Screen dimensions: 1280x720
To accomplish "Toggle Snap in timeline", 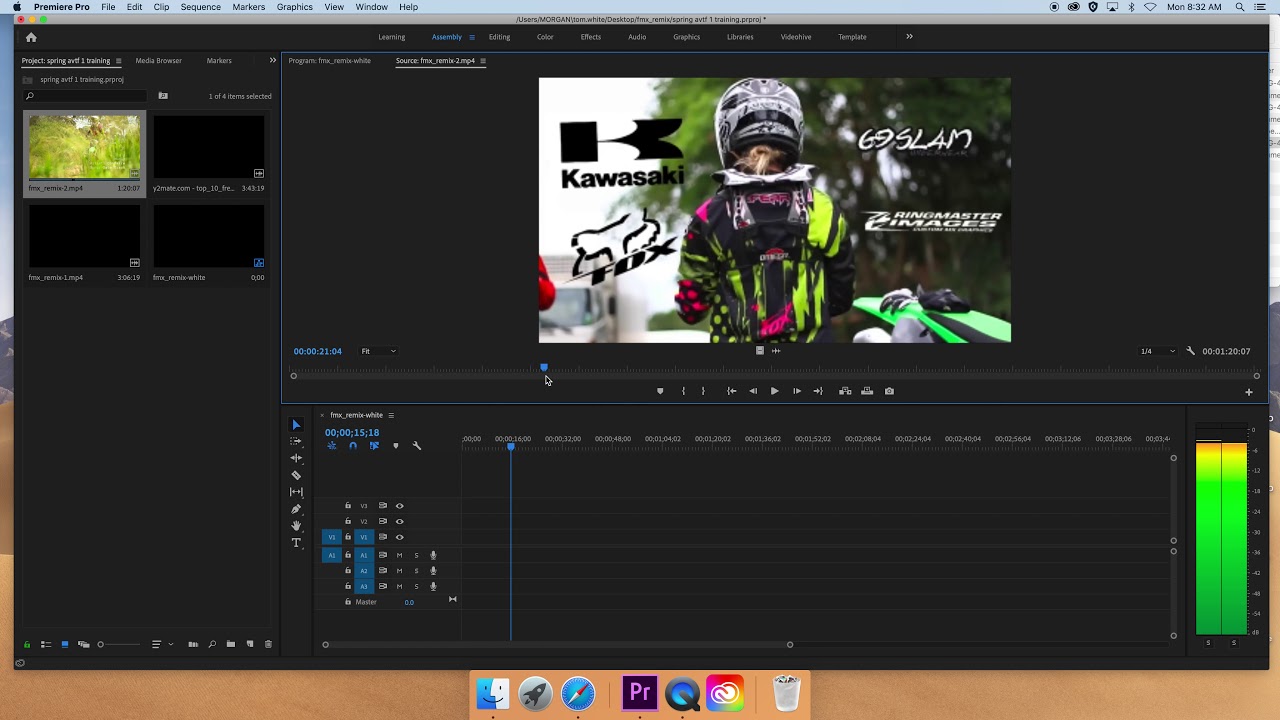I will point(352,446).
